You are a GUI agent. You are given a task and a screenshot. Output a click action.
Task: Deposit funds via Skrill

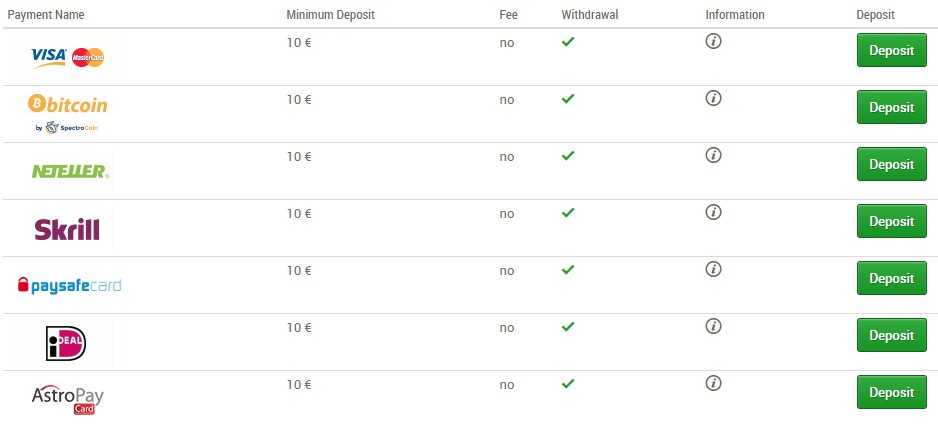pos(891,221)
